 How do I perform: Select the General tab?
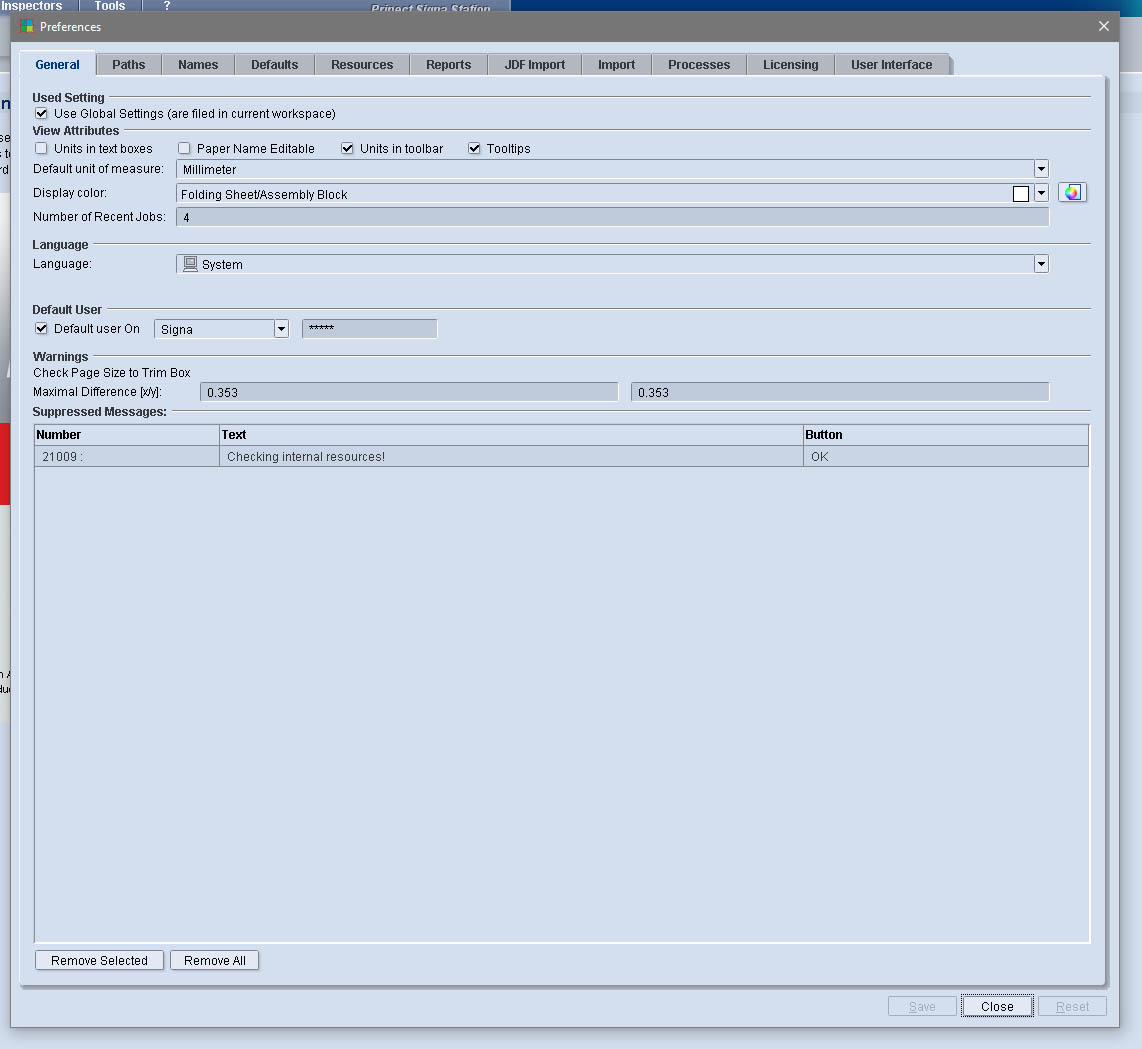tap(58, 64)
